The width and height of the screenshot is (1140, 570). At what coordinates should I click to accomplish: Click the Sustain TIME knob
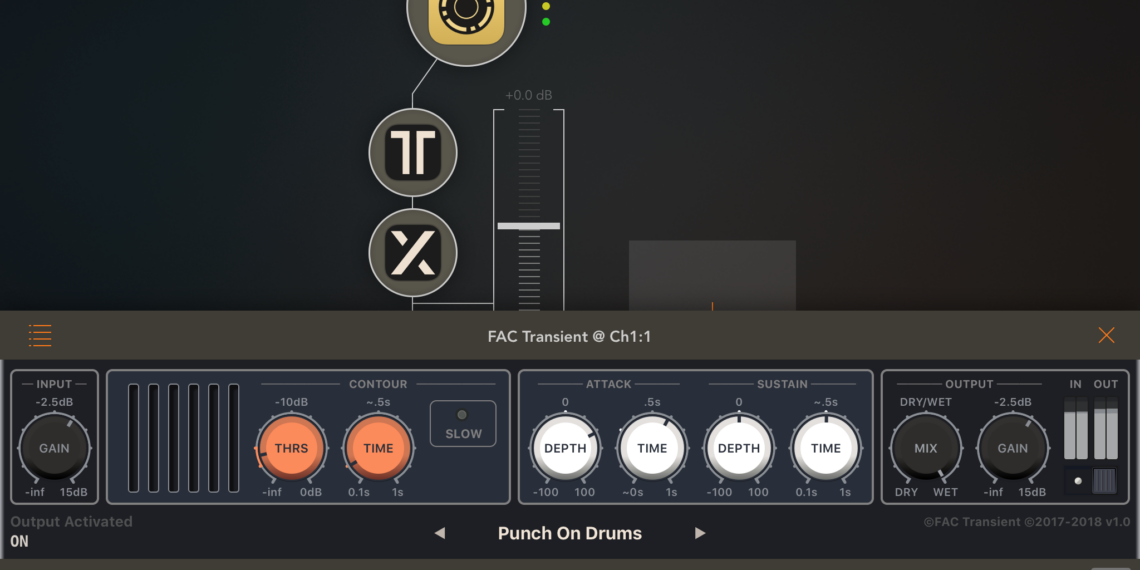tap(826, 448)
